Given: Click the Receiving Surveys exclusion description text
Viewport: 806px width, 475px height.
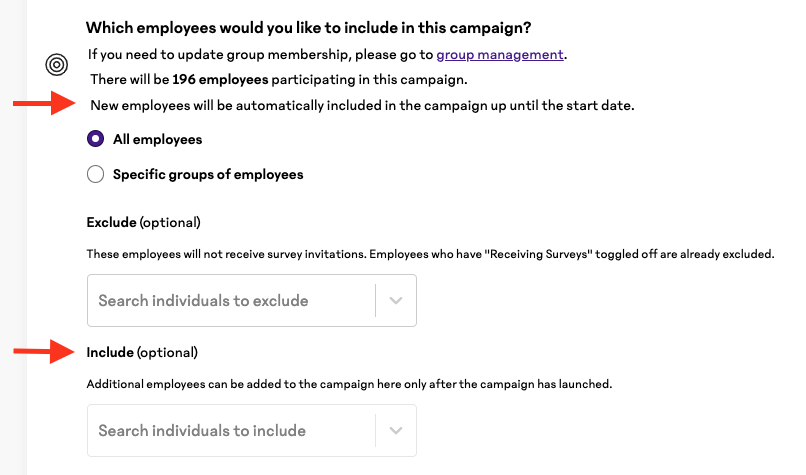Looking at the screenshot, I should tap(430, 254).
